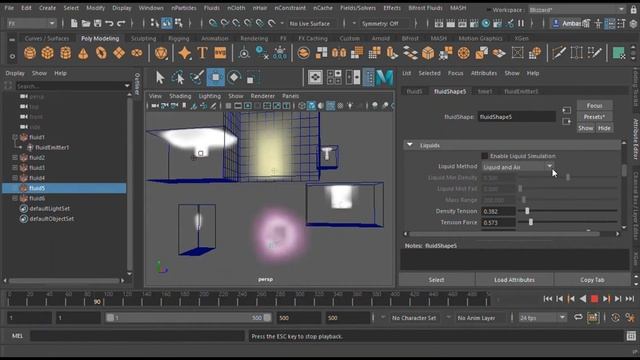The height and width of the screenshot is (360, 640).
Task: Click the polygon Type text tool icon
Action: coord(202,53)
